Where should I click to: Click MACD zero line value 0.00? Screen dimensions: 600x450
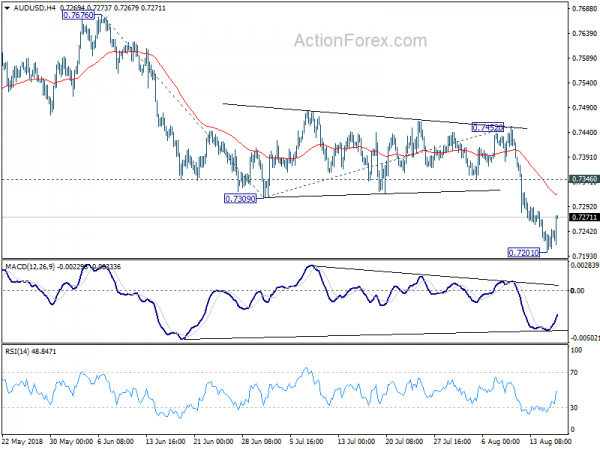click(577, 291)
